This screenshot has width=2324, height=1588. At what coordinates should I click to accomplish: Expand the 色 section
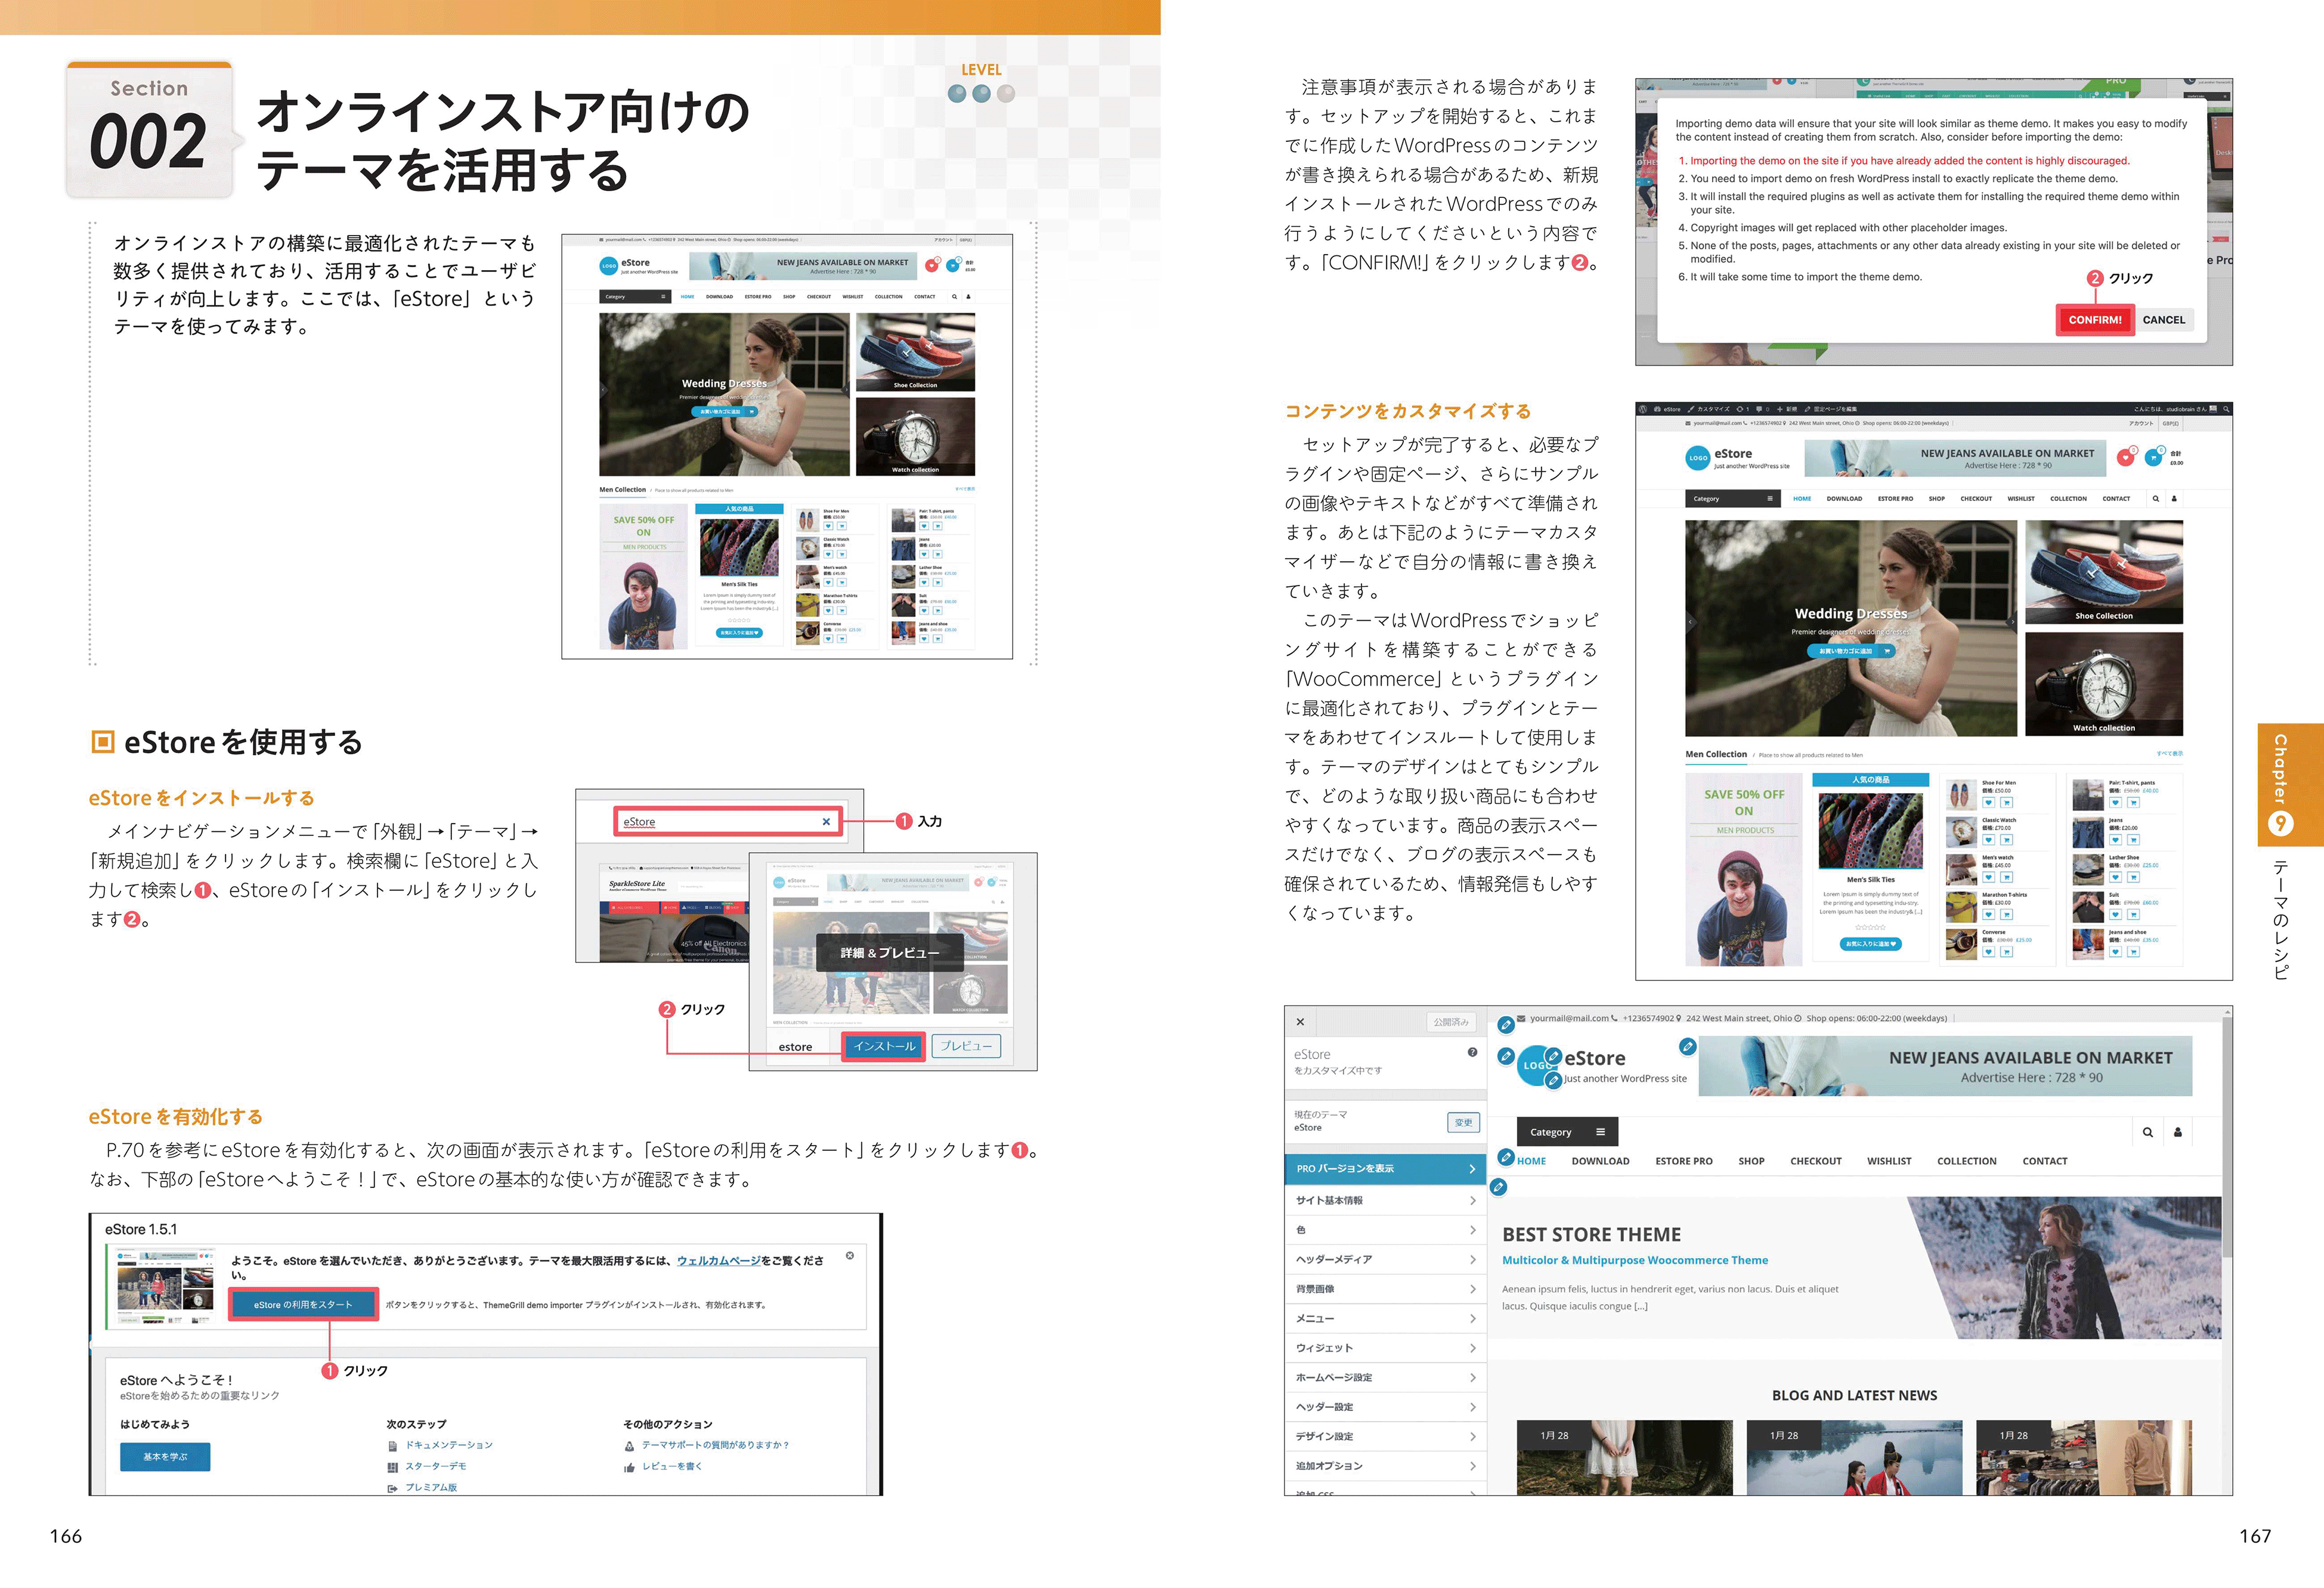(x=1385, y=1229)
